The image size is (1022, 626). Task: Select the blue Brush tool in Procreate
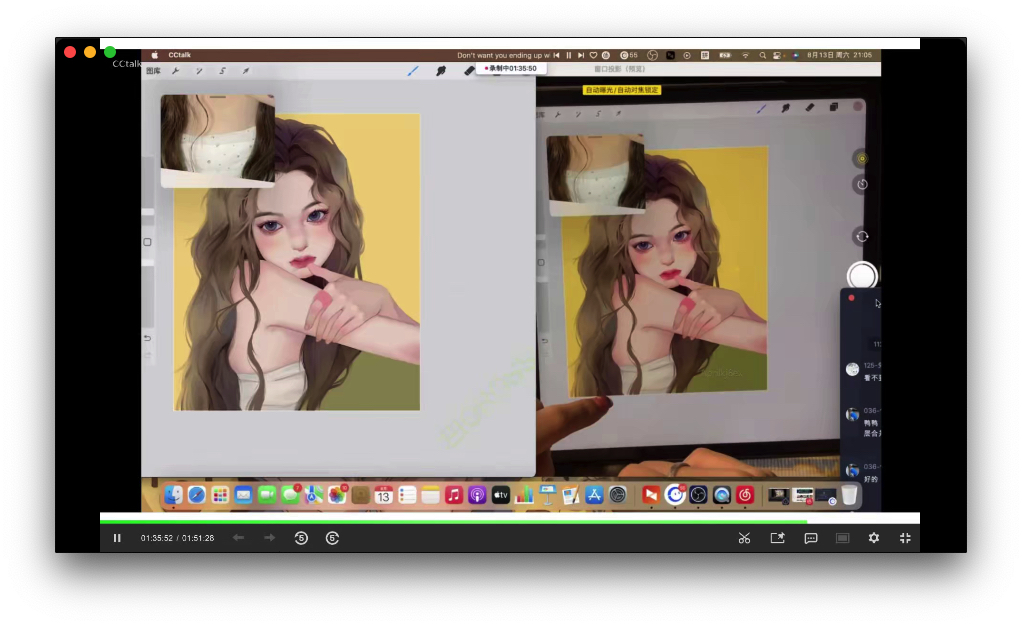click(413, 71)
